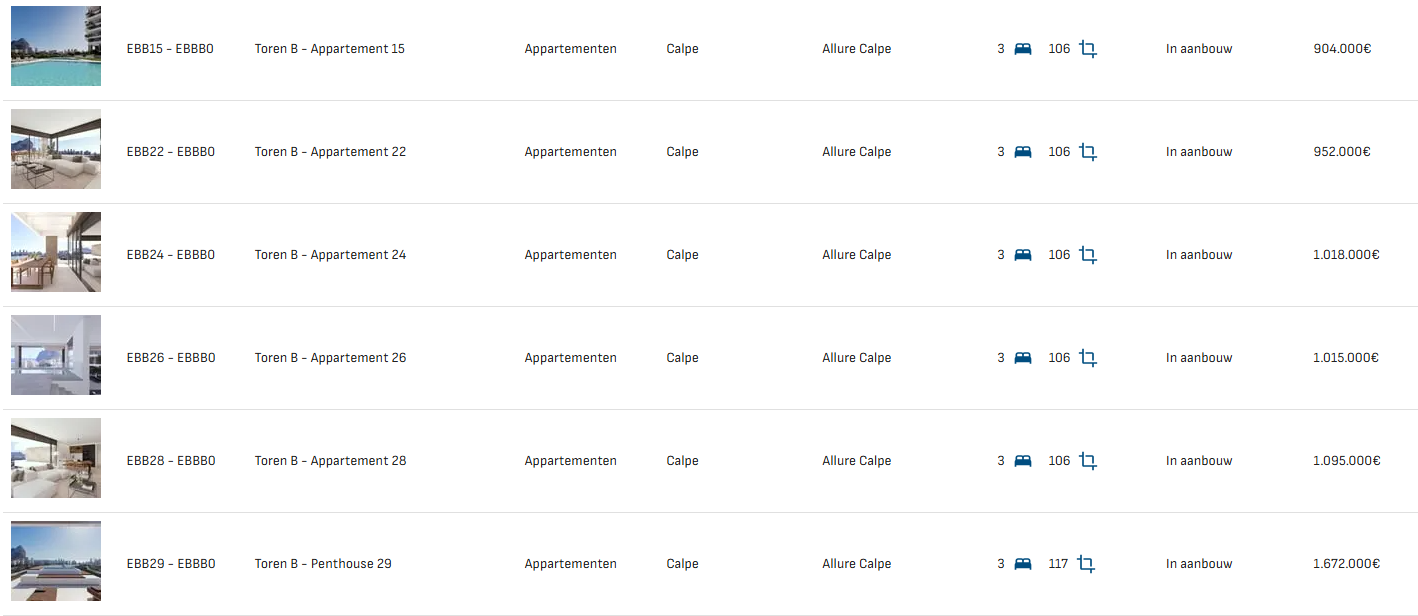The height and width of the screenshot is (616, 1418).
Task: Open the pool photo thumbnail for EBB15
Action: [56, 46]
